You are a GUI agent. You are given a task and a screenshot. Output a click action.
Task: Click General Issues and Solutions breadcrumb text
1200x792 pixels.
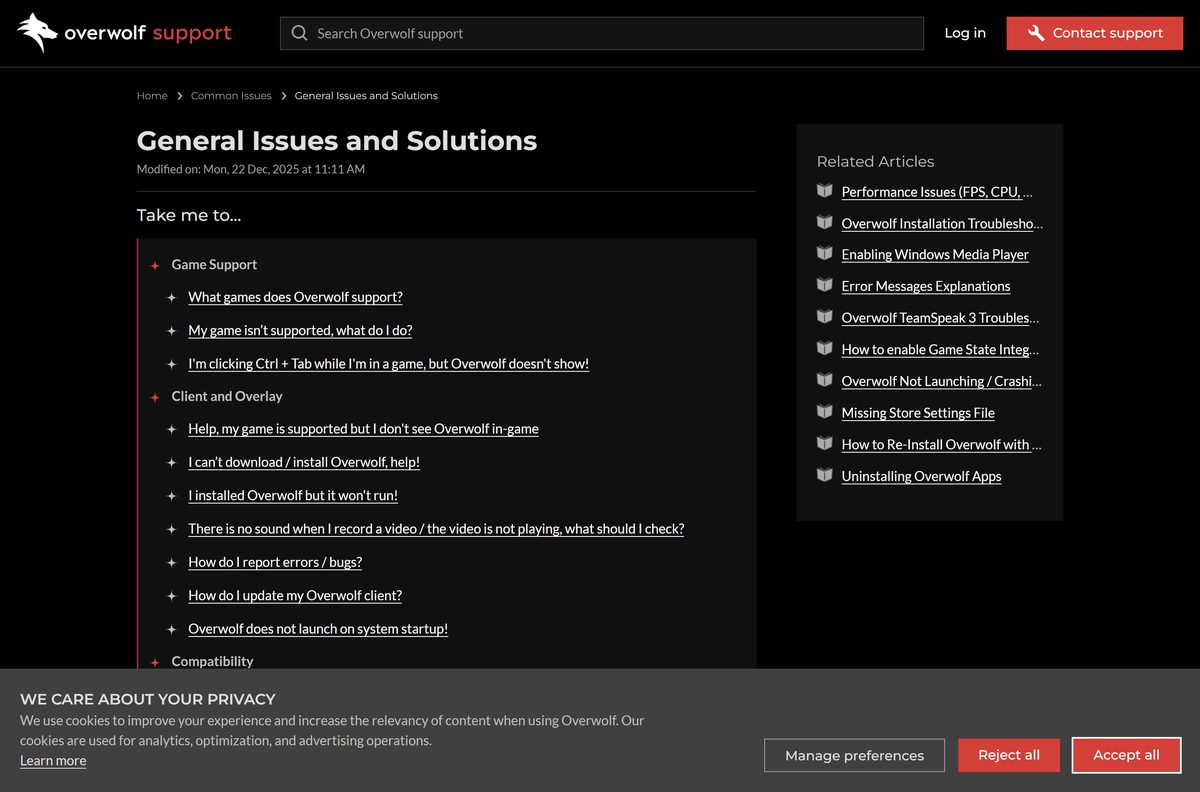click(366, 96)
